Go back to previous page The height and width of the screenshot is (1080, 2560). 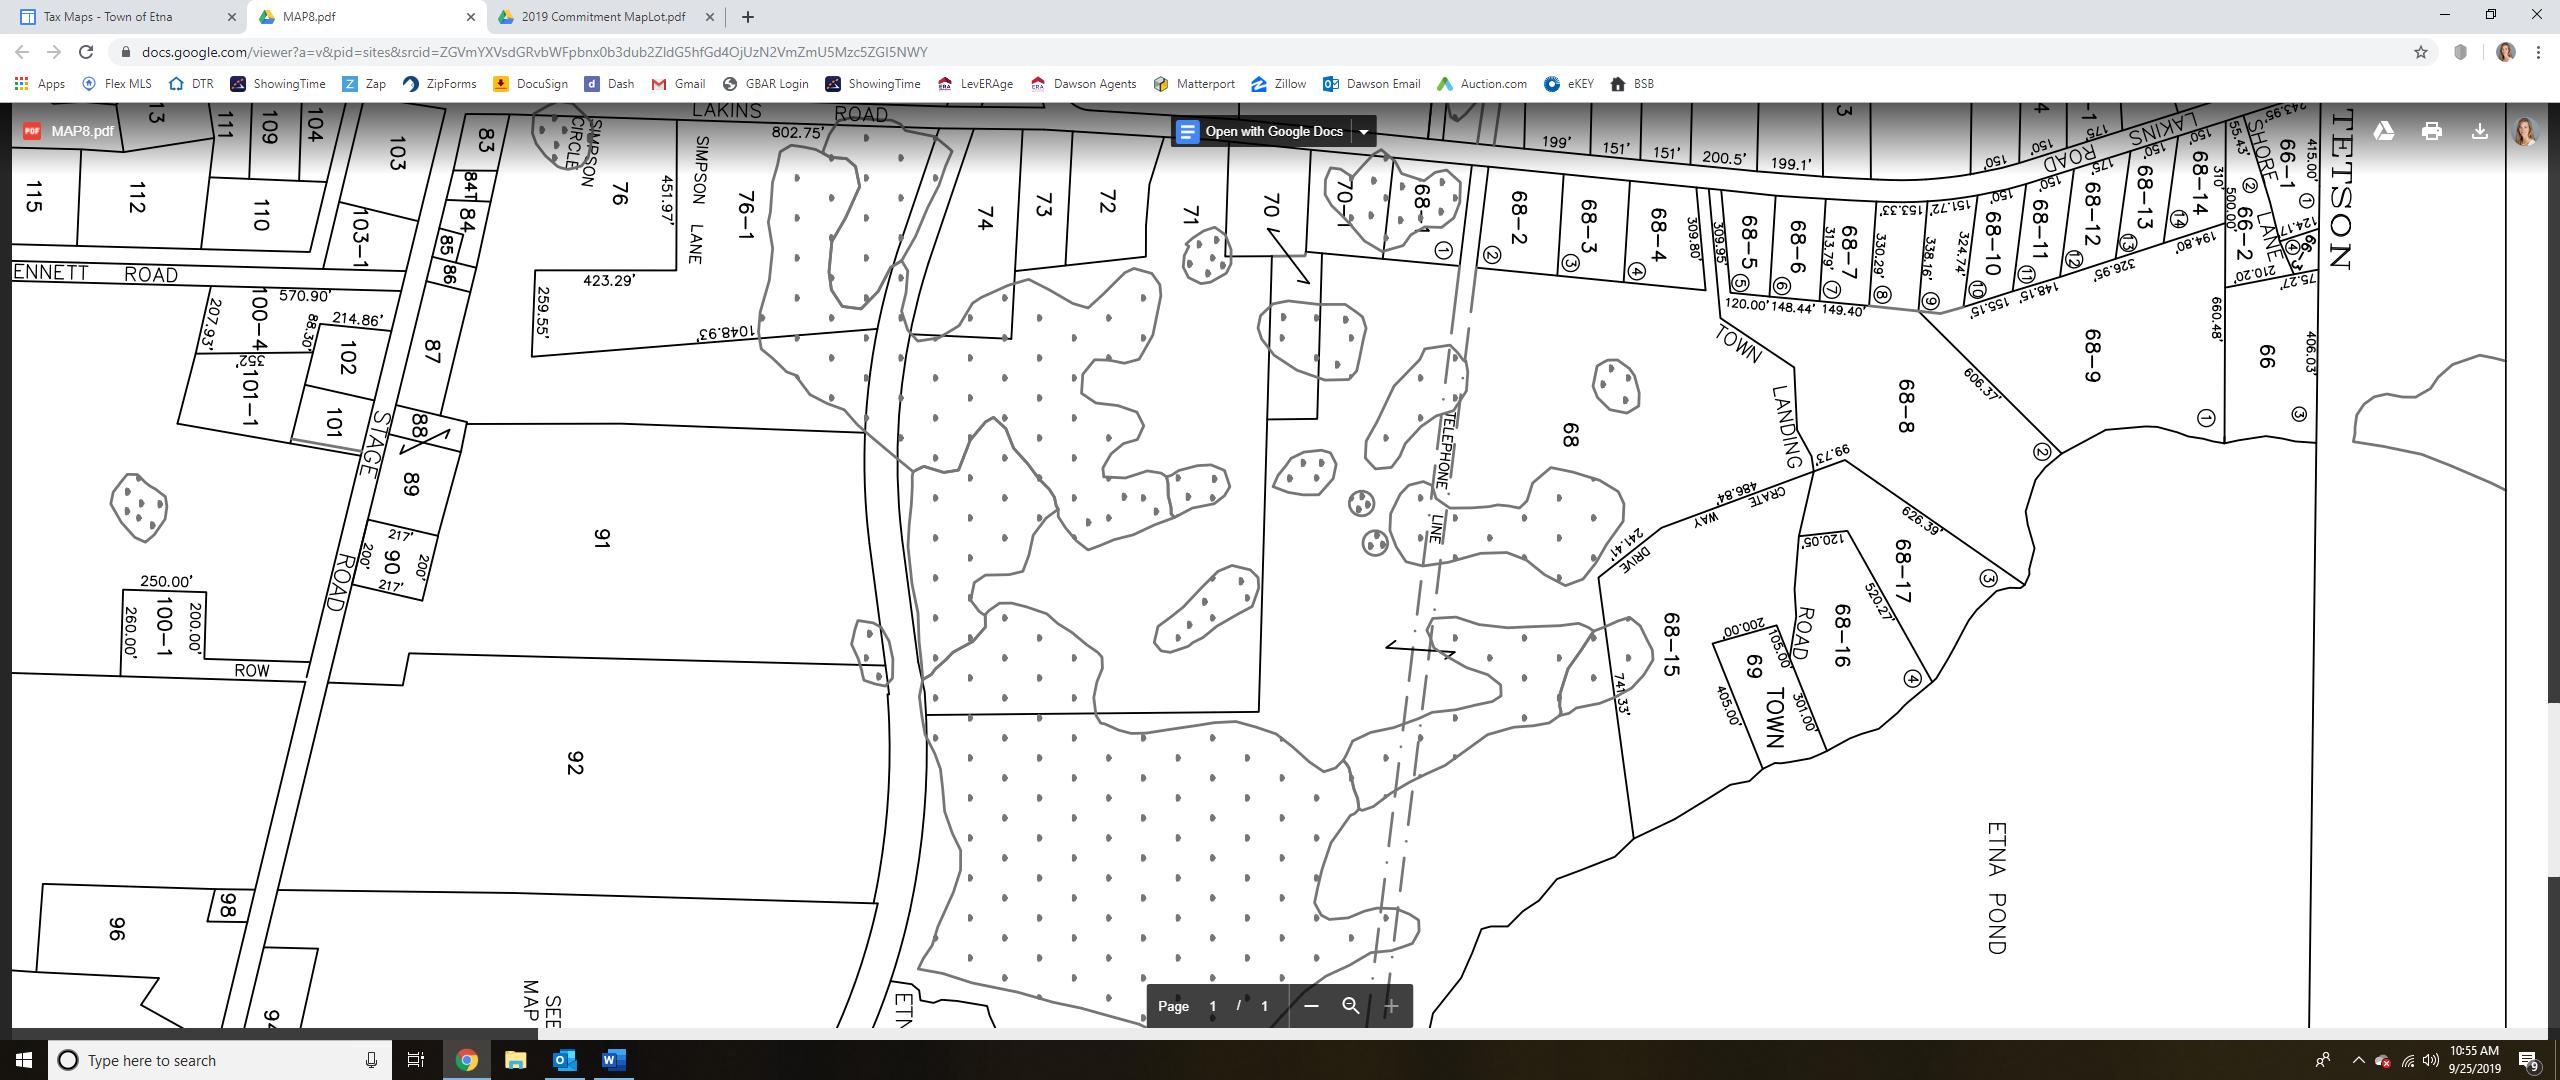click(x=22, y=52)
